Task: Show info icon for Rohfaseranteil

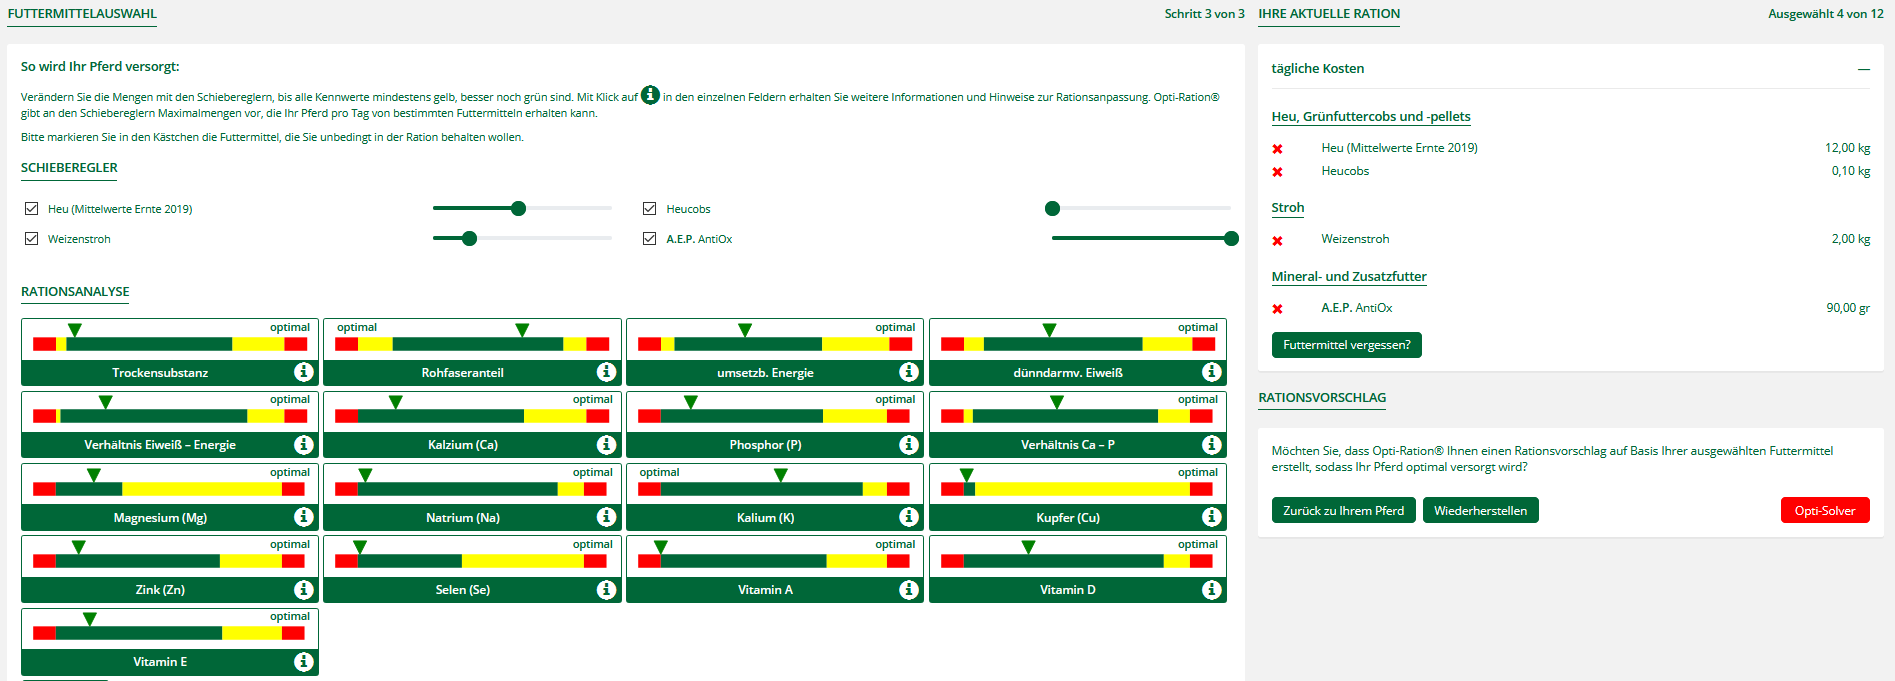Action: point(606,372)
